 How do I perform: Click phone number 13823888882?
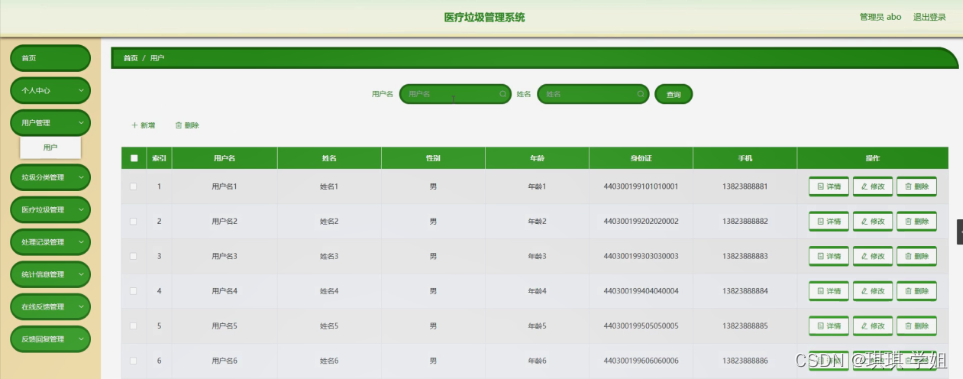[745, 221]
